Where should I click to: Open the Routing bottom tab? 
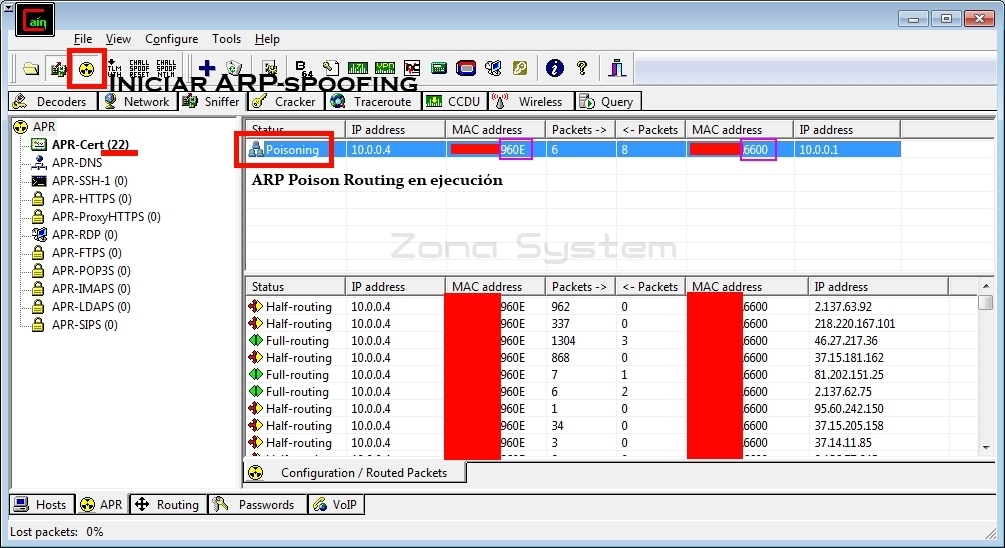[x=169, y=504]
